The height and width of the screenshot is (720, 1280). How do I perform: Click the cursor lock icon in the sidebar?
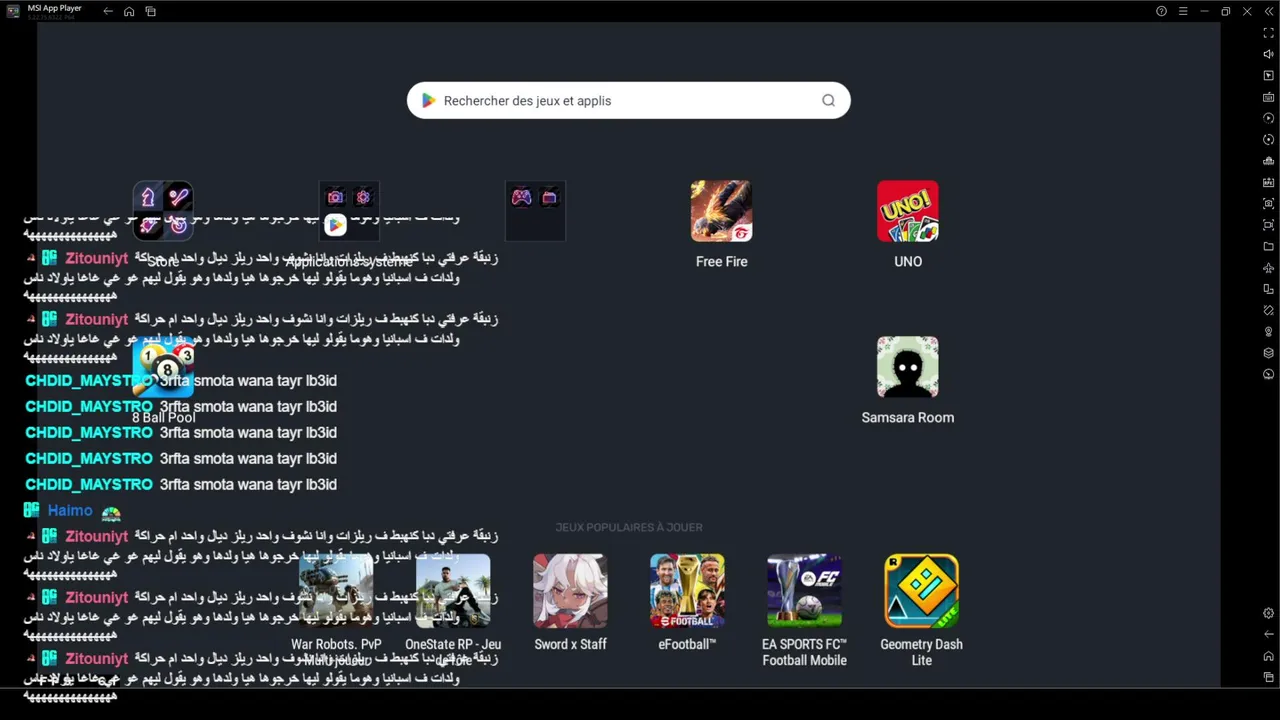coord(1268,76)
